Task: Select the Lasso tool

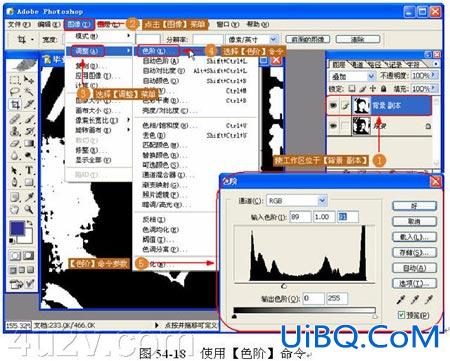Action: coord(15,92)
